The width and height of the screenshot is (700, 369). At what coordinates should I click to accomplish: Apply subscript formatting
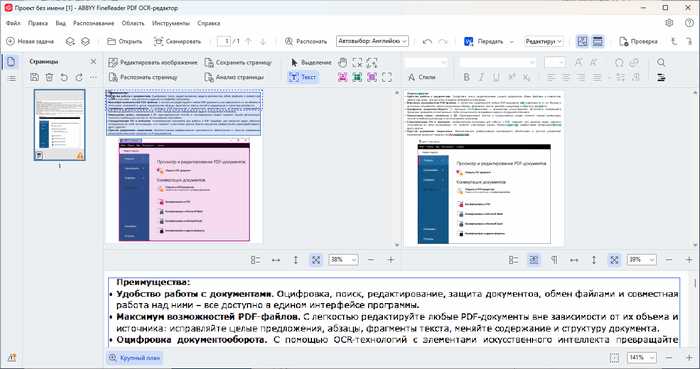click(526, 77)
